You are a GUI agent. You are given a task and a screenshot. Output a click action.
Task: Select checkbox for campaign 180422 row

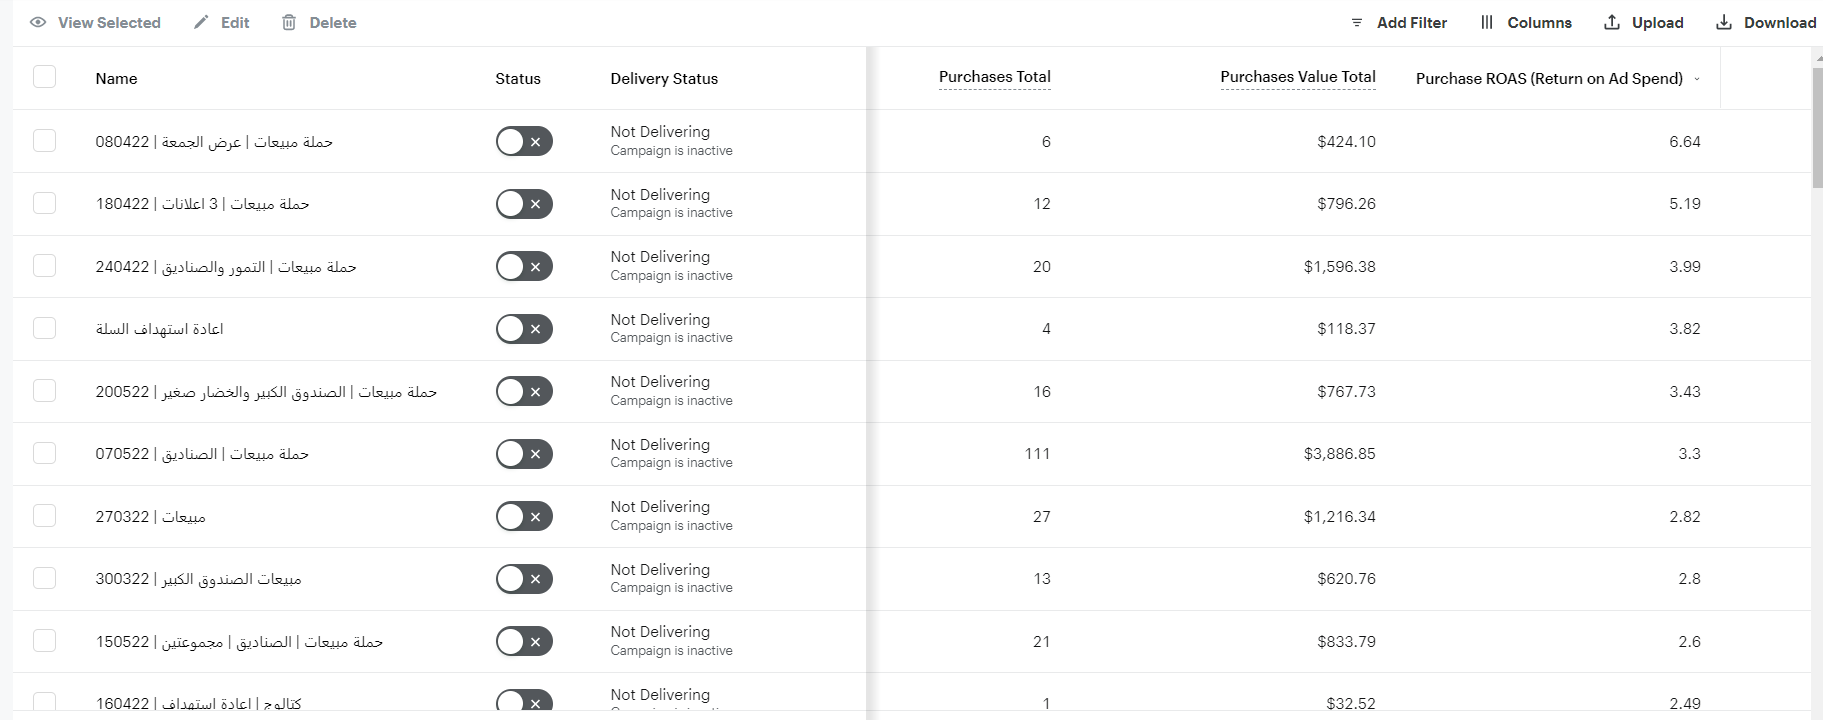[x=45, y=203]
